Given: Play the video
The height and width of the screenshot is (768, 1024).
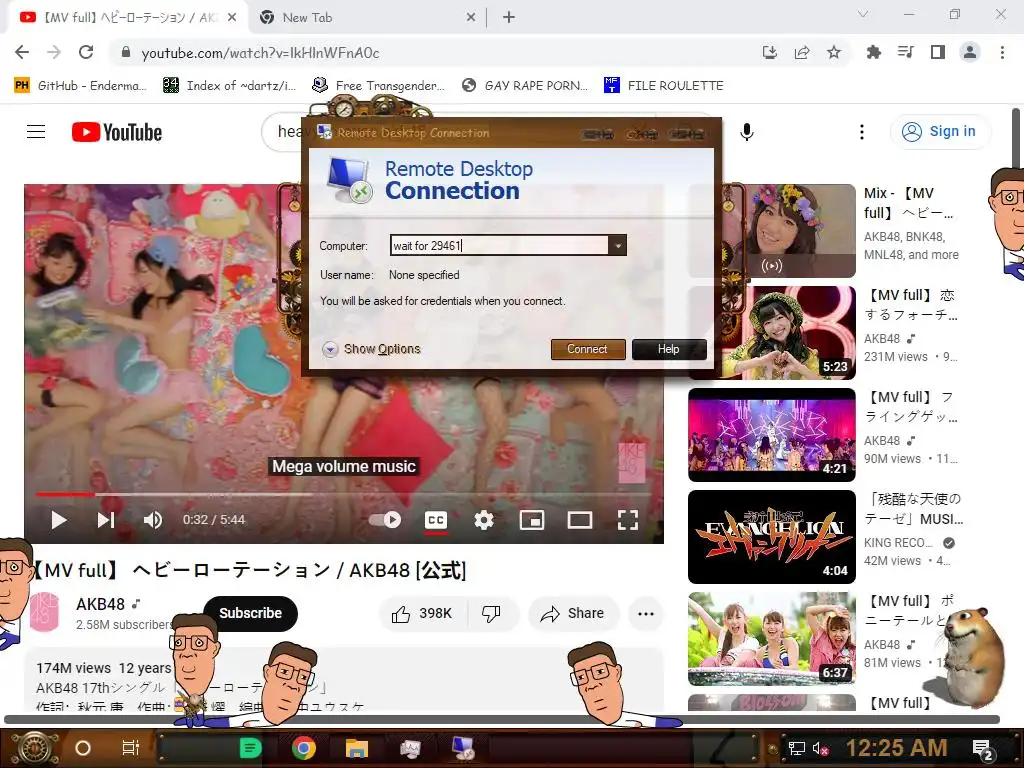Looking at the screenshot, I should 59,520.
